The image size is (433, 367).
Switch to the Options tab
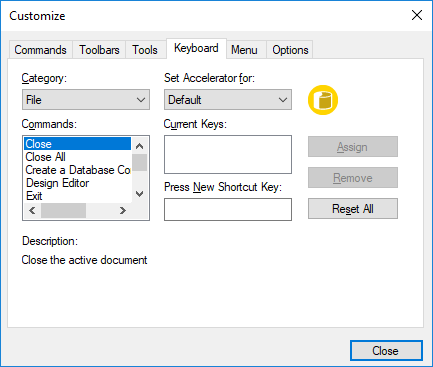click(290, 50)
